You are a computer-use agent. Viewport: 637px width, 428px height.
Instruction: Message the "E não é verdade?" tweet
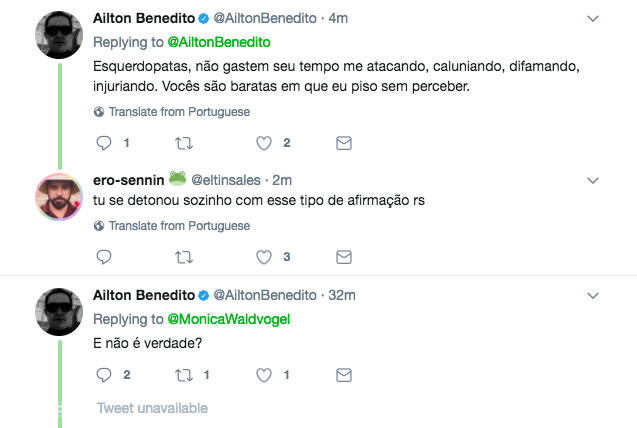point(344,375)
